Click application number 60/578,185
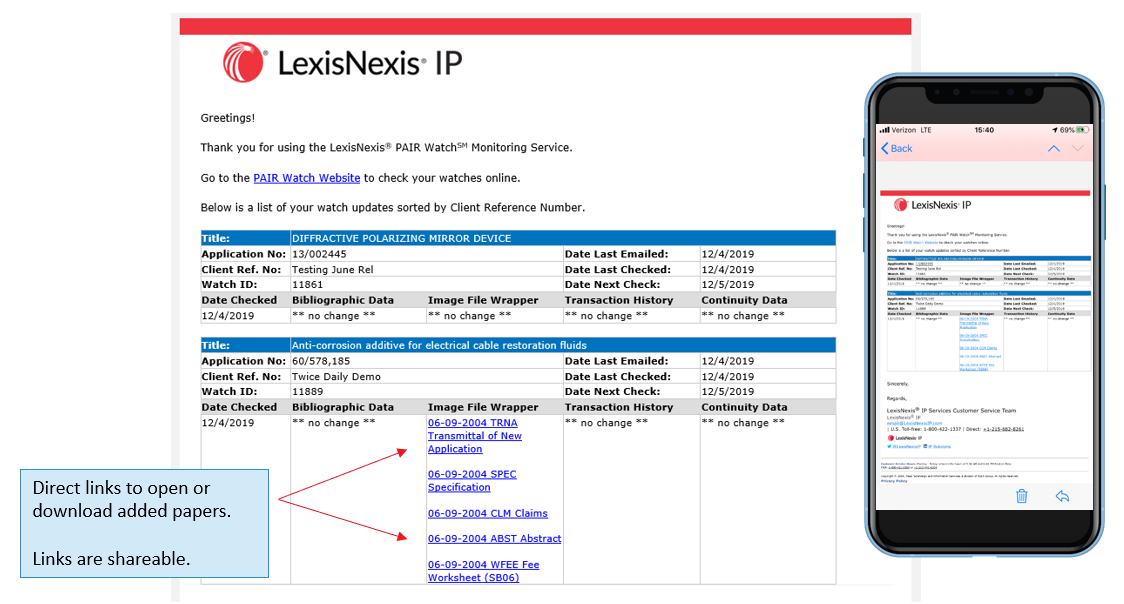This screenshot has height=604, width=1124. [321, 361]
